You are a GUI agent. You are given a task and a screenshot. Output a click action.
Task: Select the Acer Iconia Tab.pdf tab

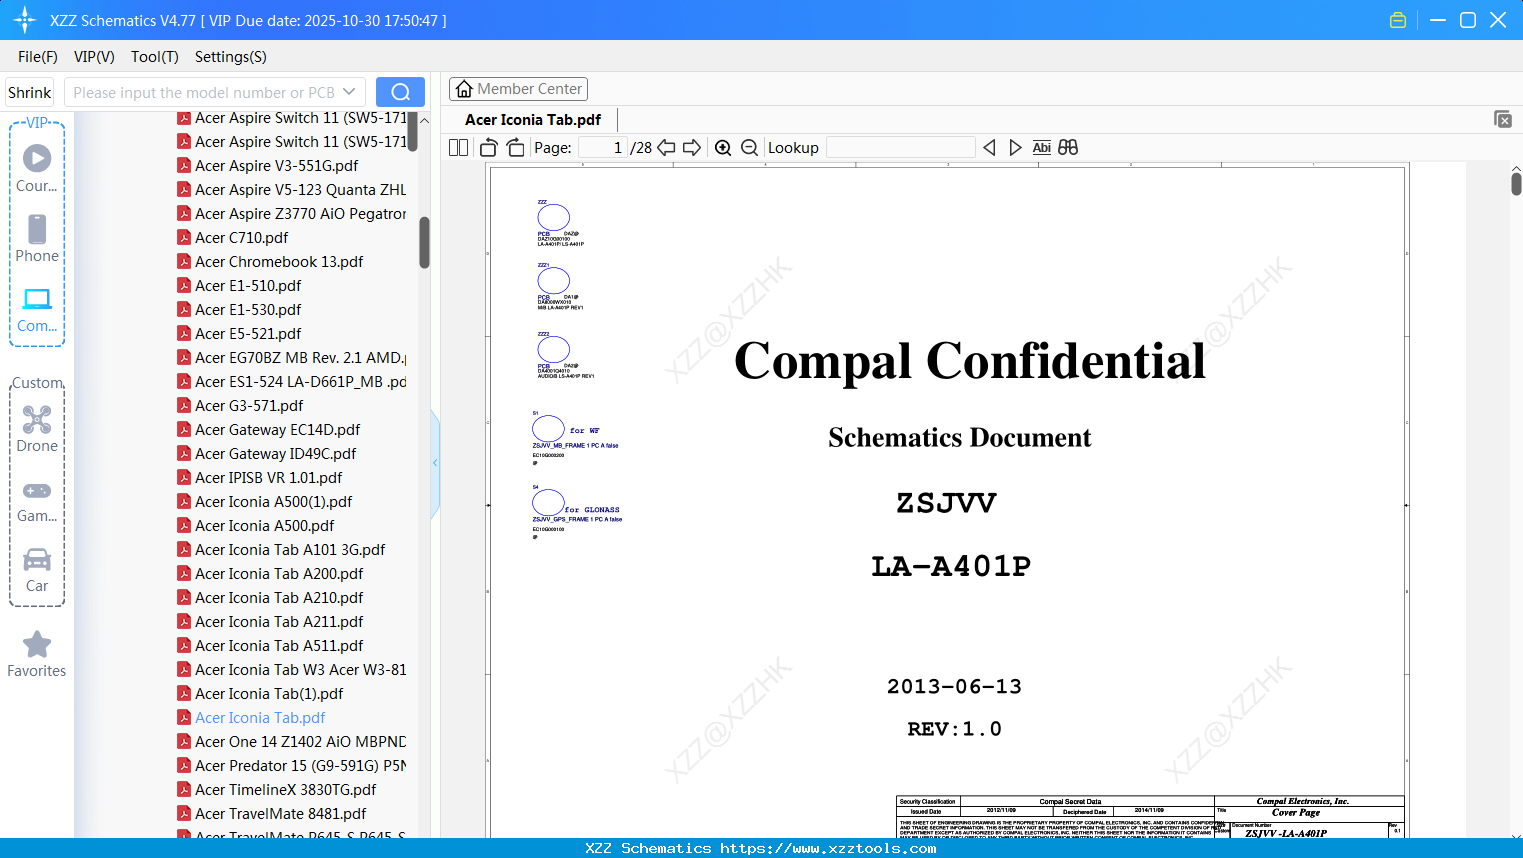tap(533, 120)
